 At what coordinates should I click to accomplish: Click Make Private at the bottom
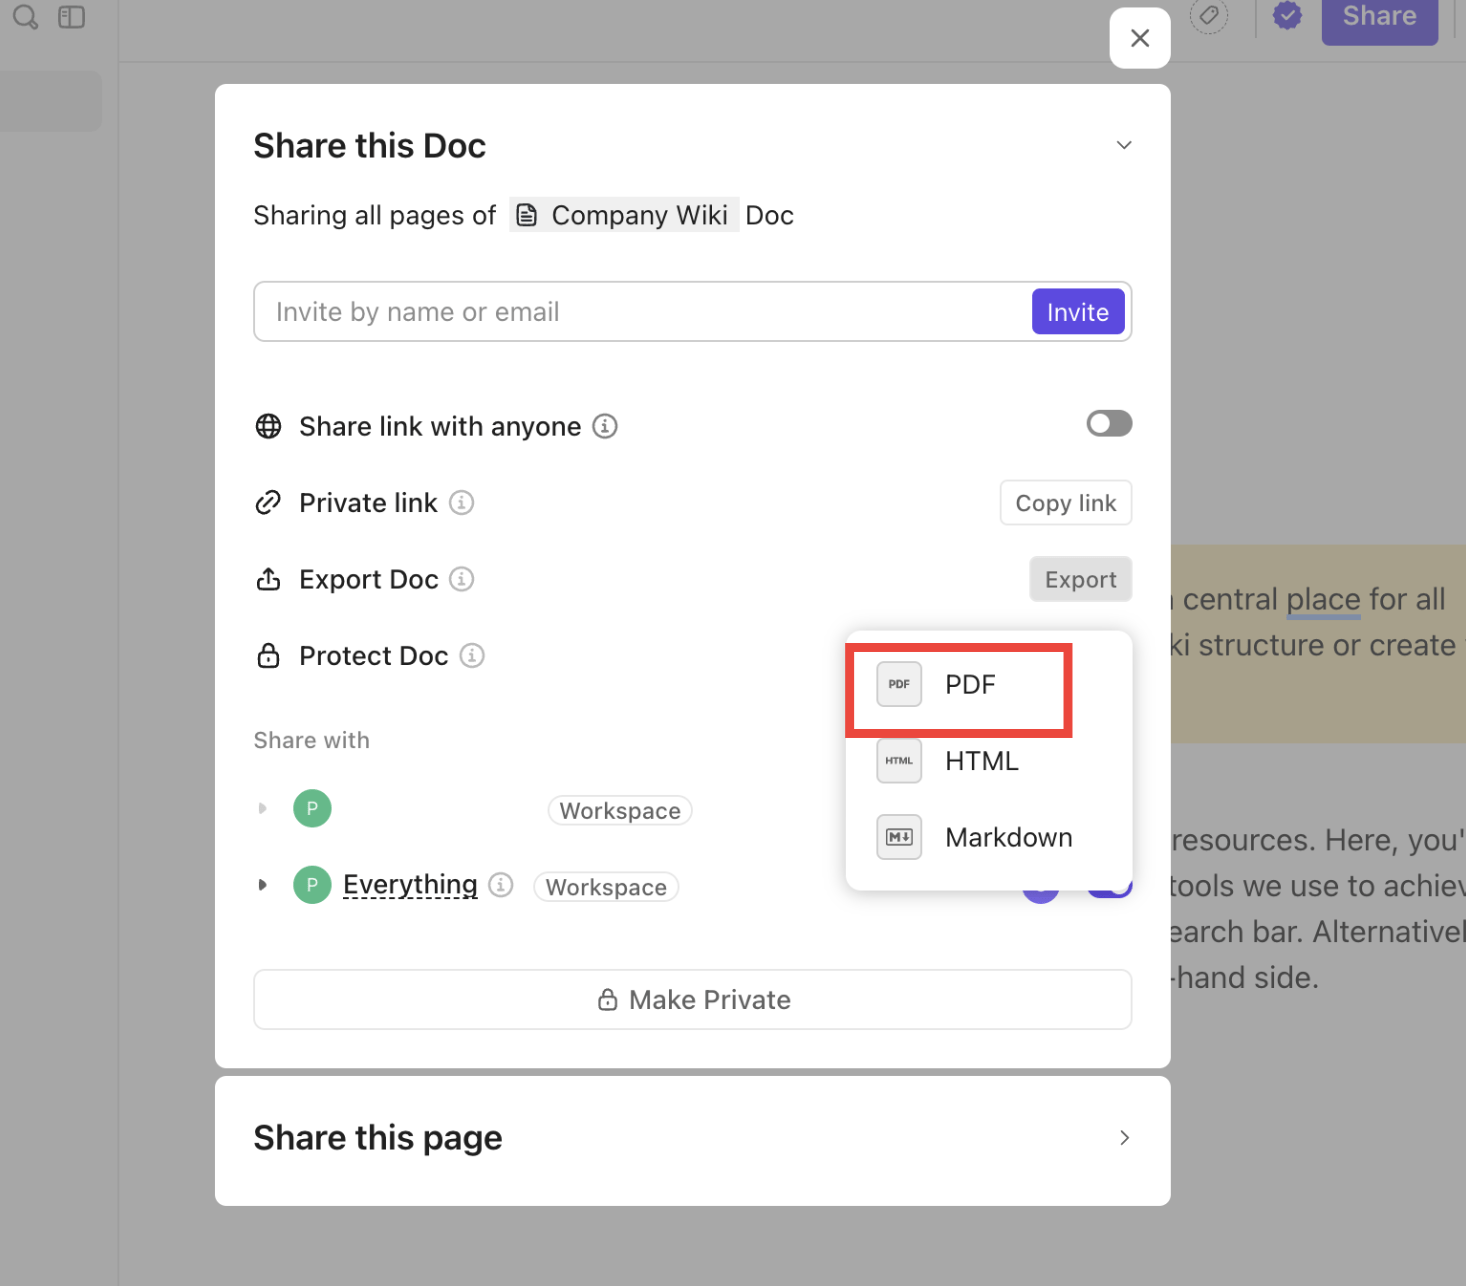click(x=692, y=999)
